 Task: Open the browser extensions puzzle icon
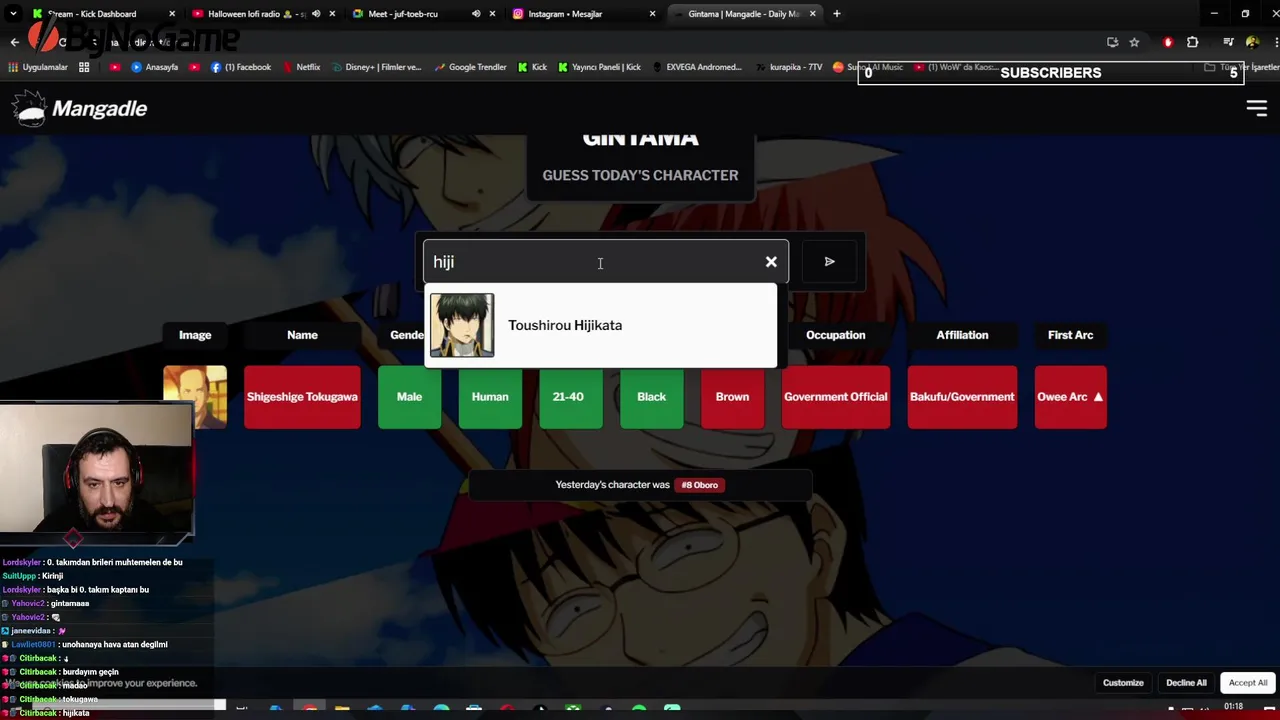coord(1192,42)
